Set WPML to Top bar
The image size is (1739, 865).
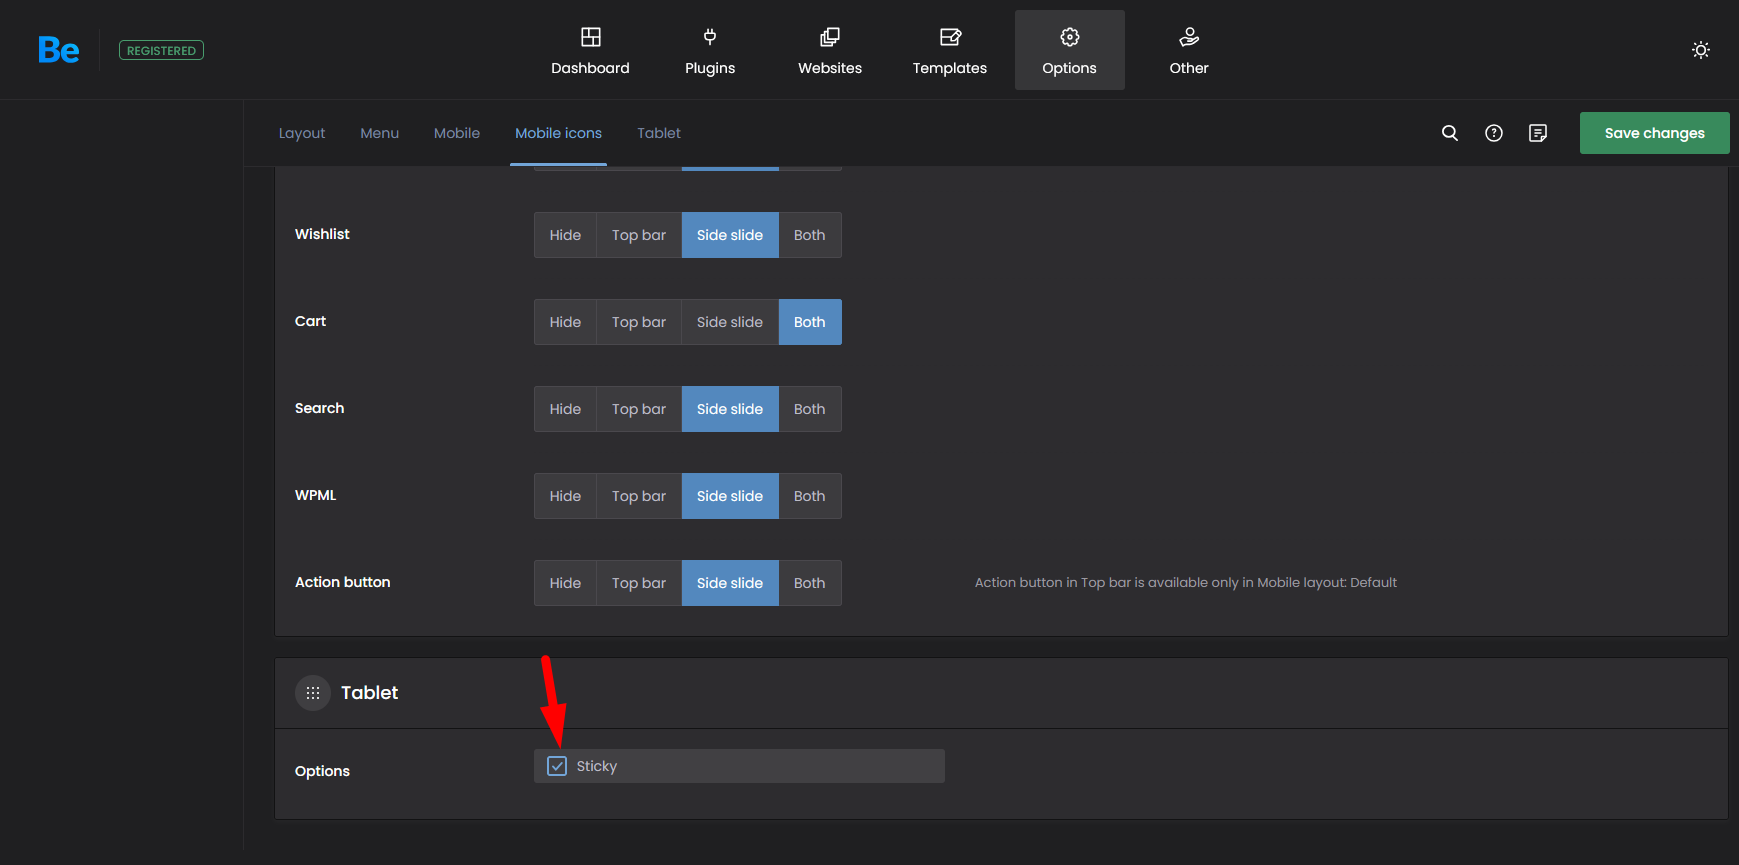[638, 496]
